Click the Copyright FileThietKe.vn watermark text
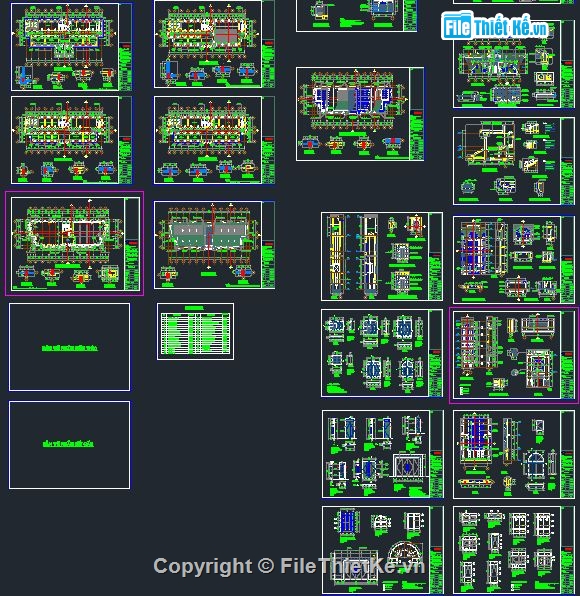Screen dimensions: 580x596 (289, 566)
